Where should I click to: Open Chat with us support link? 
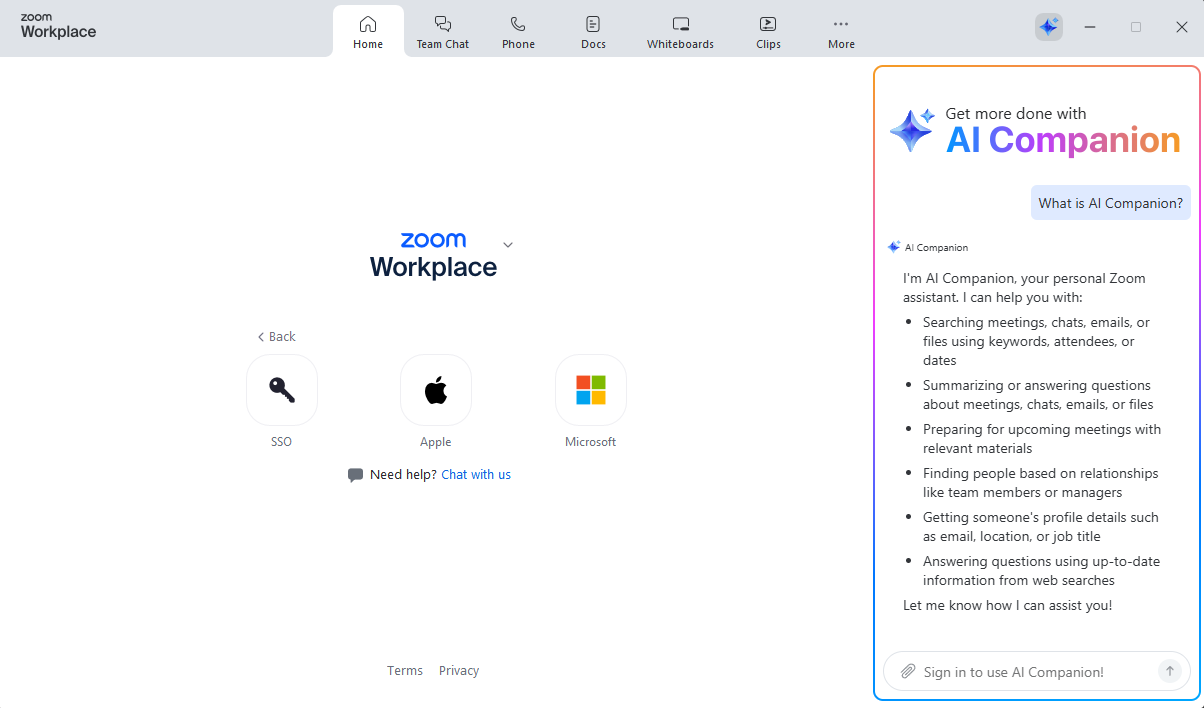tap(476, 474)
